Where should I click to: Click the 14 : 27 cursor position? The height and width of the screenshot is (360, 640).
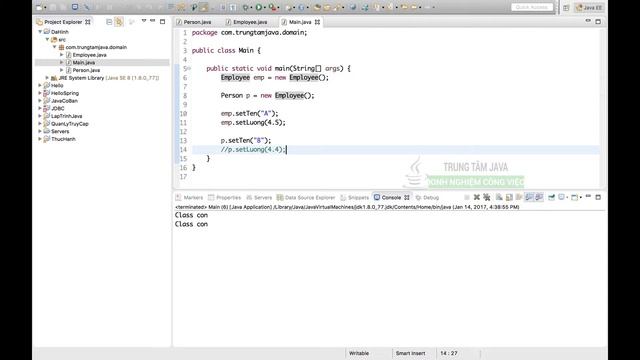[449, 353]
